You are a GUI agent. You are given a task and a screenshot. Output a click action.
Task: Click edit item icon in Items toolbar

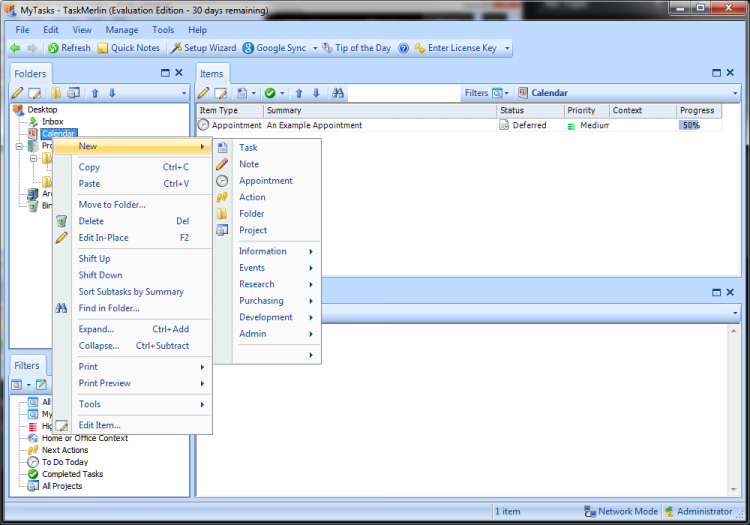click(221, 93)
